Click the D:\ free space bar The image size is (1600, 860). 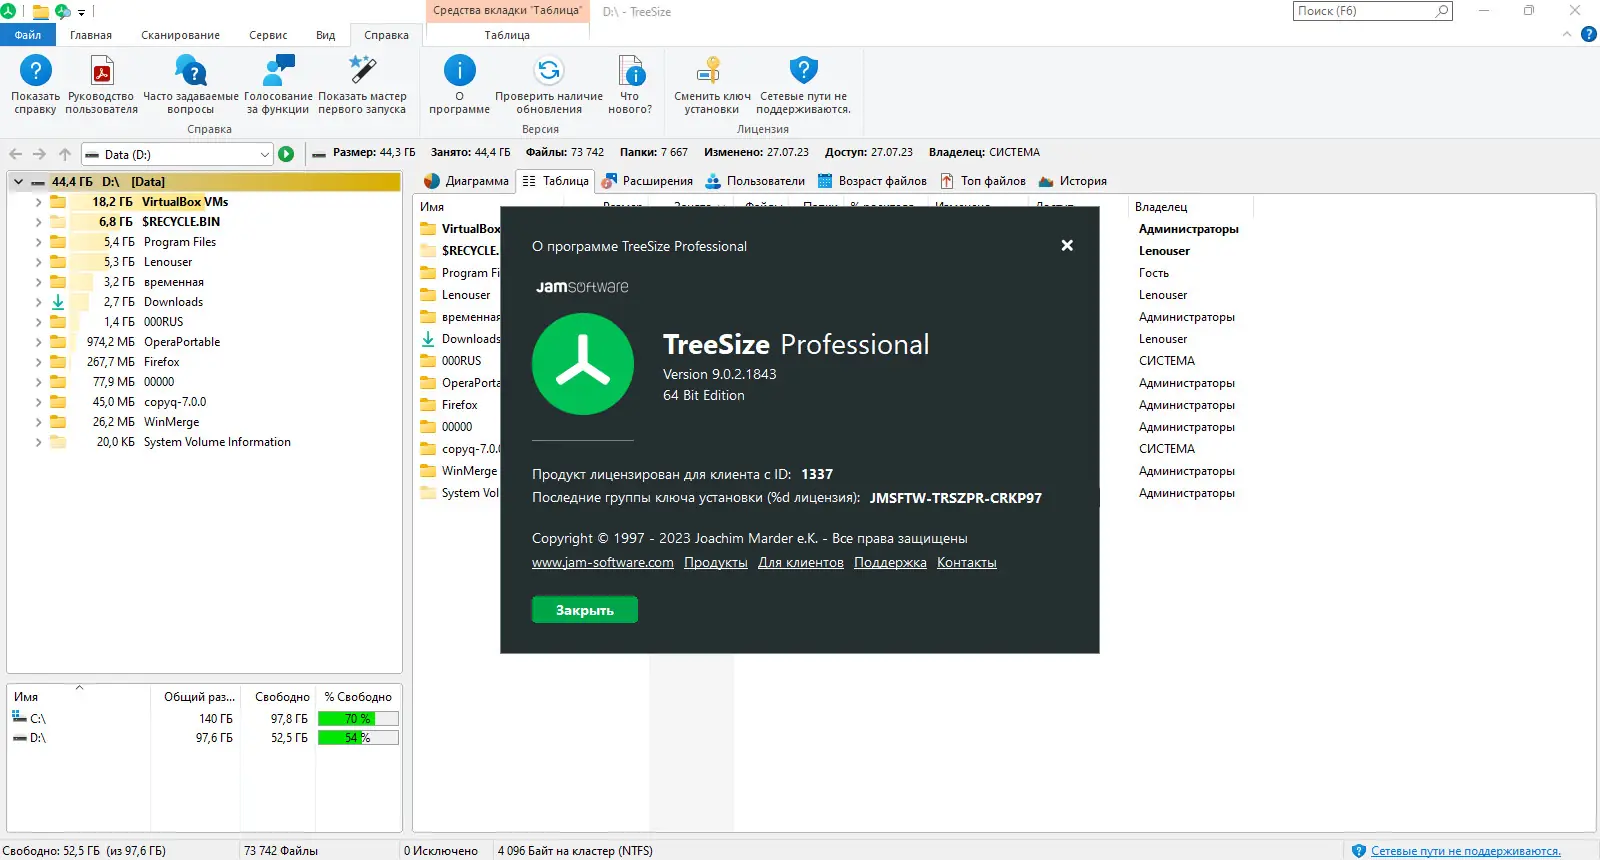click(x=358, y=738)
